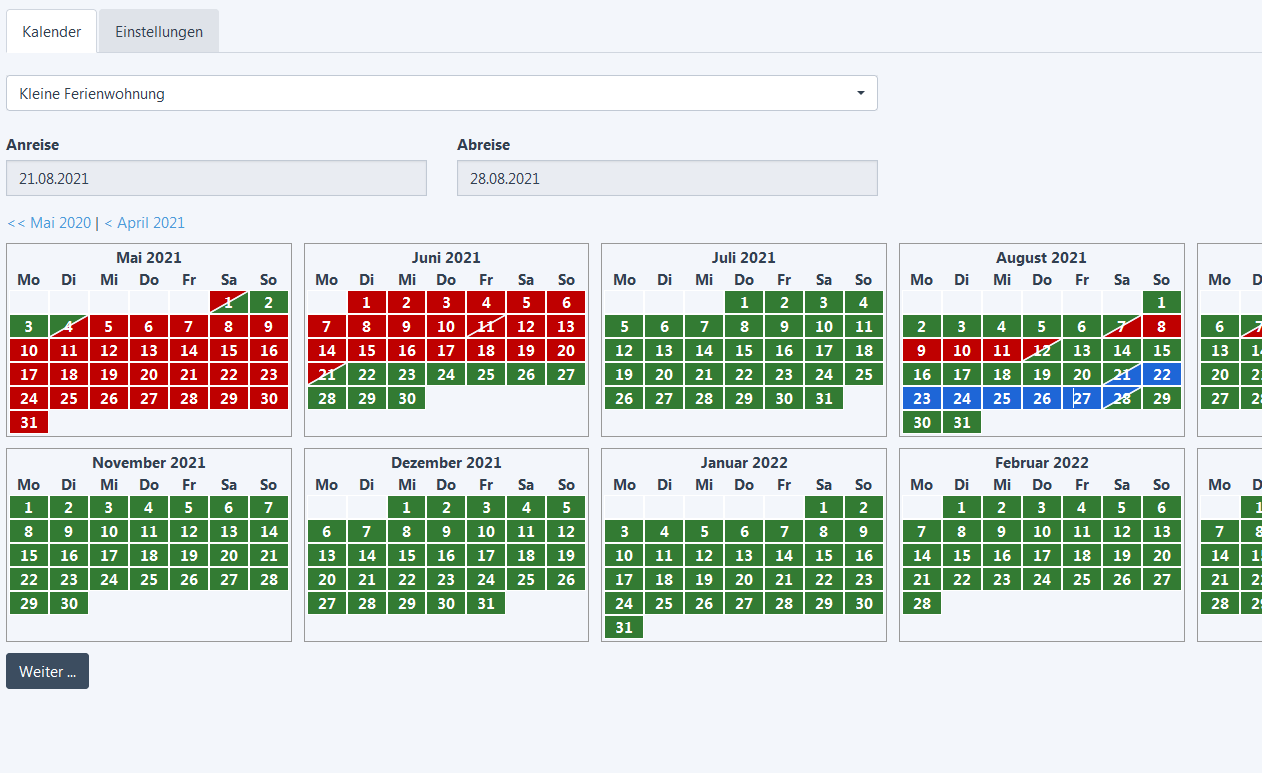The image size is (1262, 773).
Task: Click the Januar 2022 month heading
Action: [744, 463]
